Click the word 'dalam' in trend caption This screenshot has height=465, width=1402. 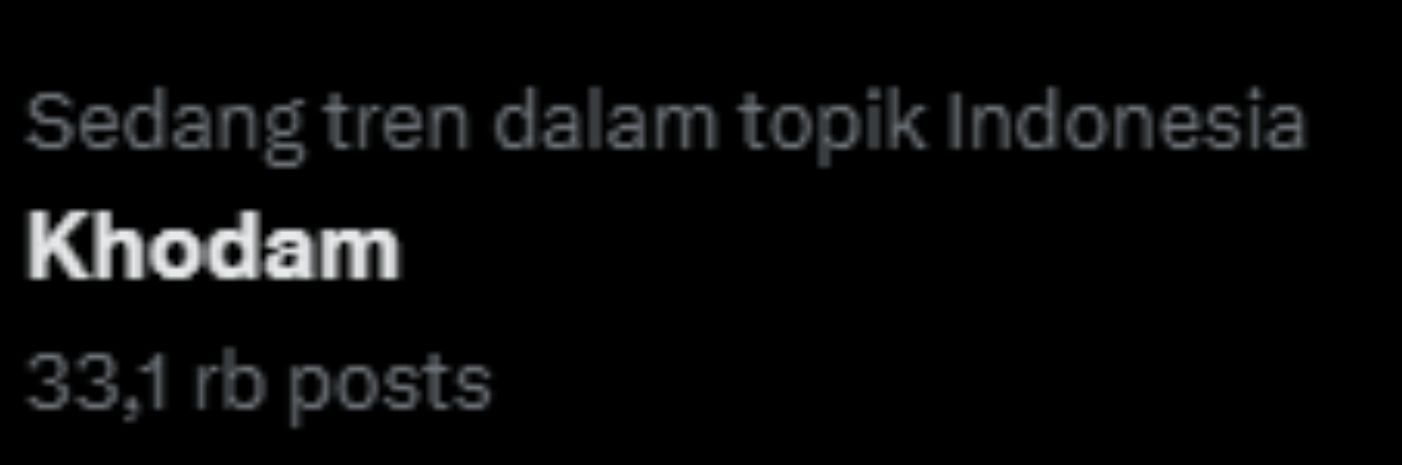(x=603, y=123)
